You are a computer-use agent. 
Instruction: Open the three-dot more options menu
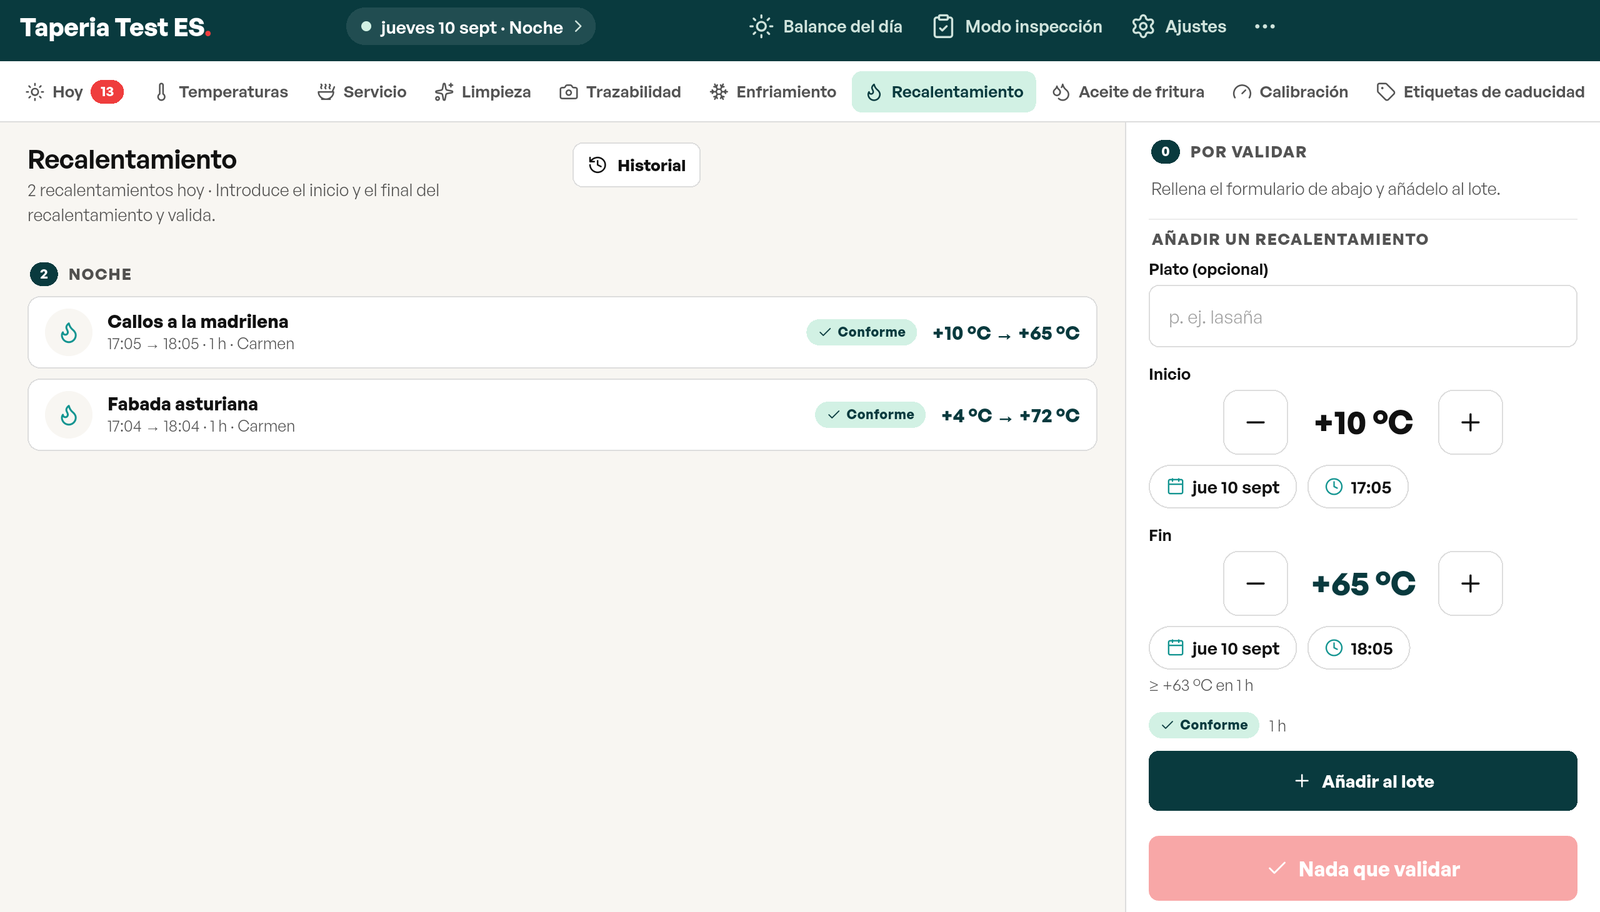[1265, 27]
